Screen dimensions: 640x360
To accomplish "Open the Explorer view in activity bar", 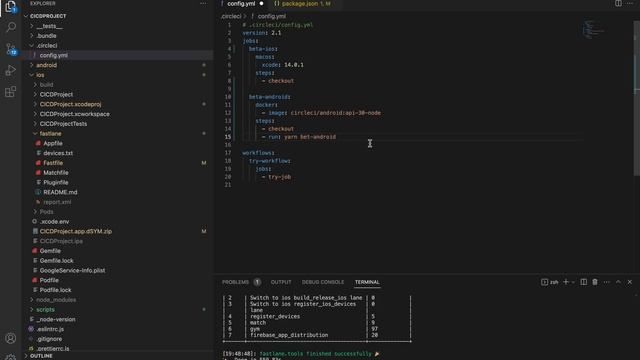I will click(10, 7).
